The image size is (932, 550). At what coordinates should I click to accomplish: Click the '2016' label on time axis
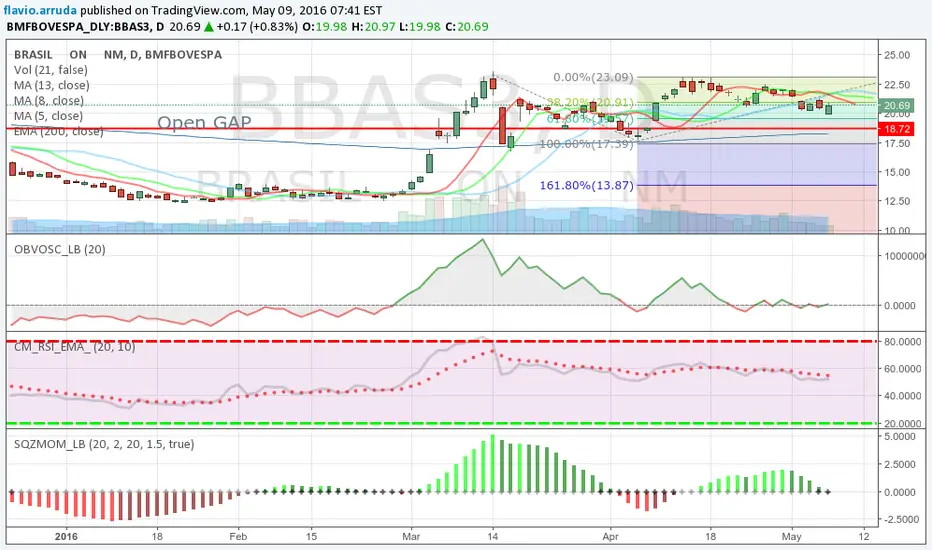point(66,536)
